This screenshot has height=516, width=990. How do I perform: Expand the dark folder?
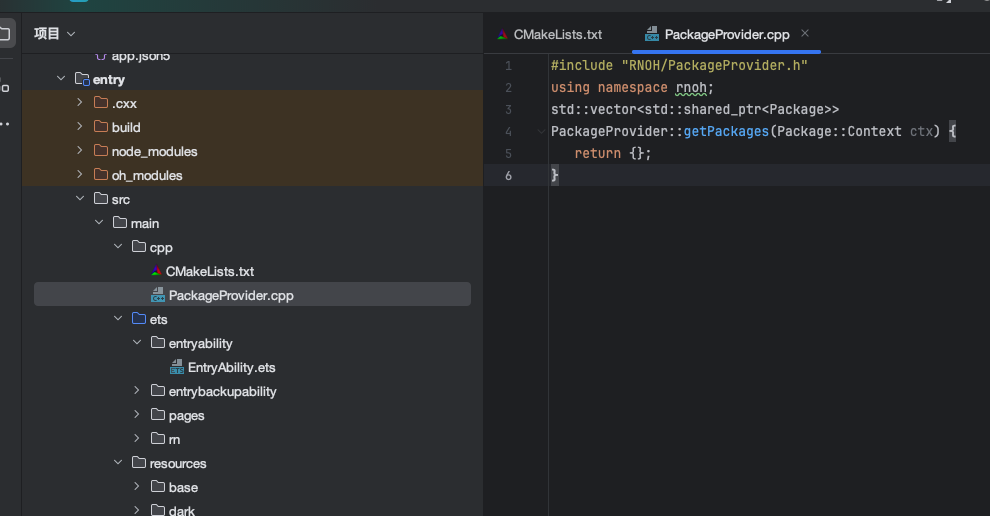pyautogui.click(x=136, y=509)
